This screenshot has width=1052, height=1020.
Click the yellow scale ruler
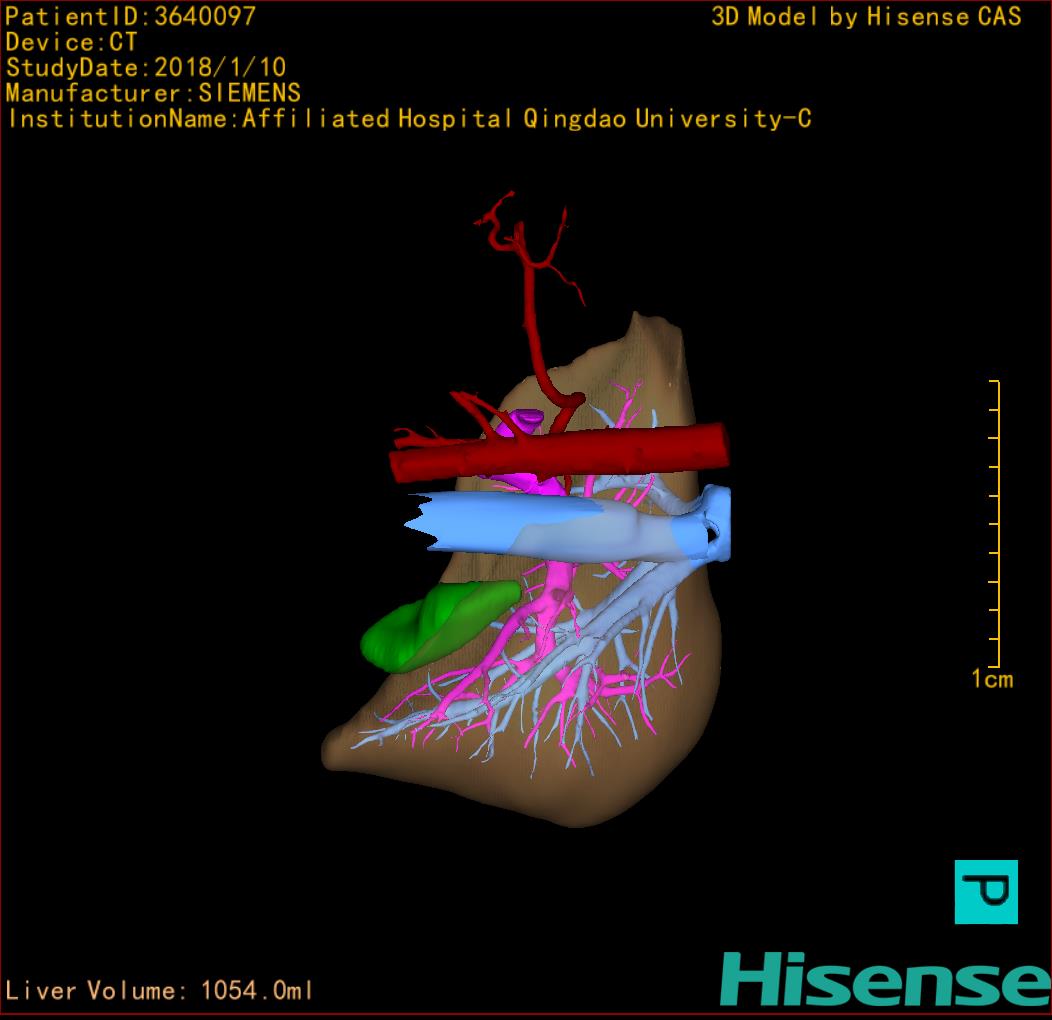pyautogui.click(x=994, y=524)
